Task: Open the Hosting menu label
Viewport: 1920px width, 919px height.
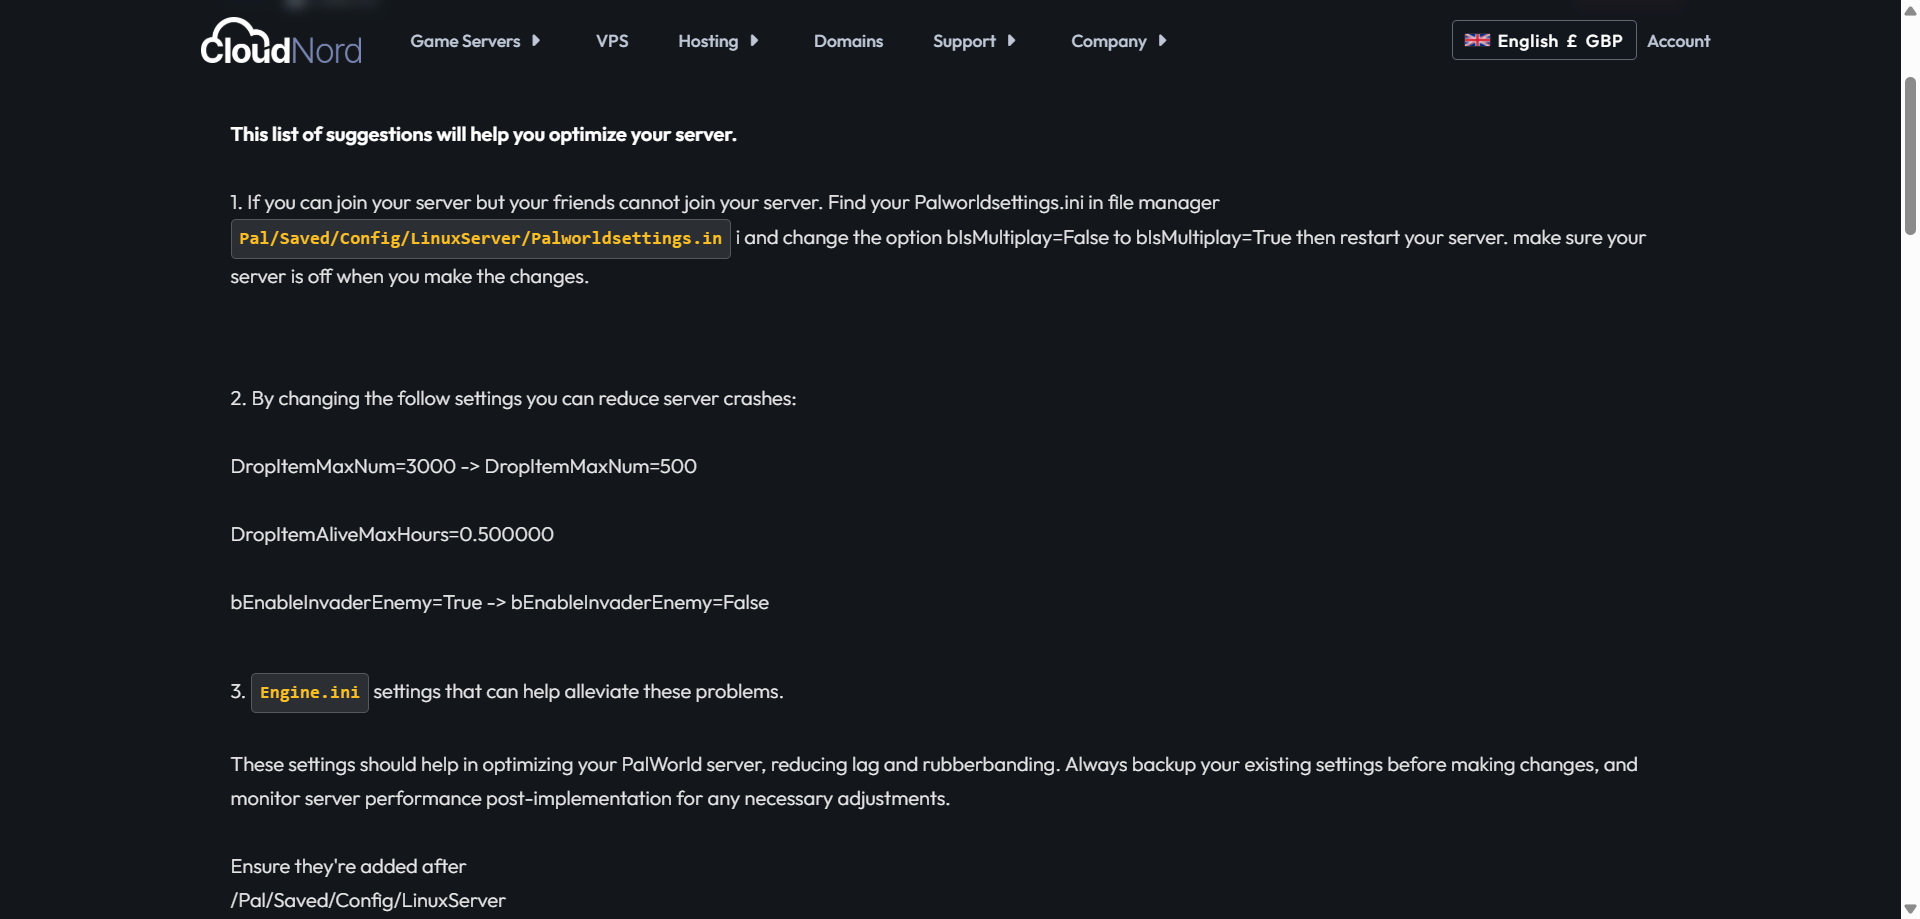Action: click(x=708, y=41)
